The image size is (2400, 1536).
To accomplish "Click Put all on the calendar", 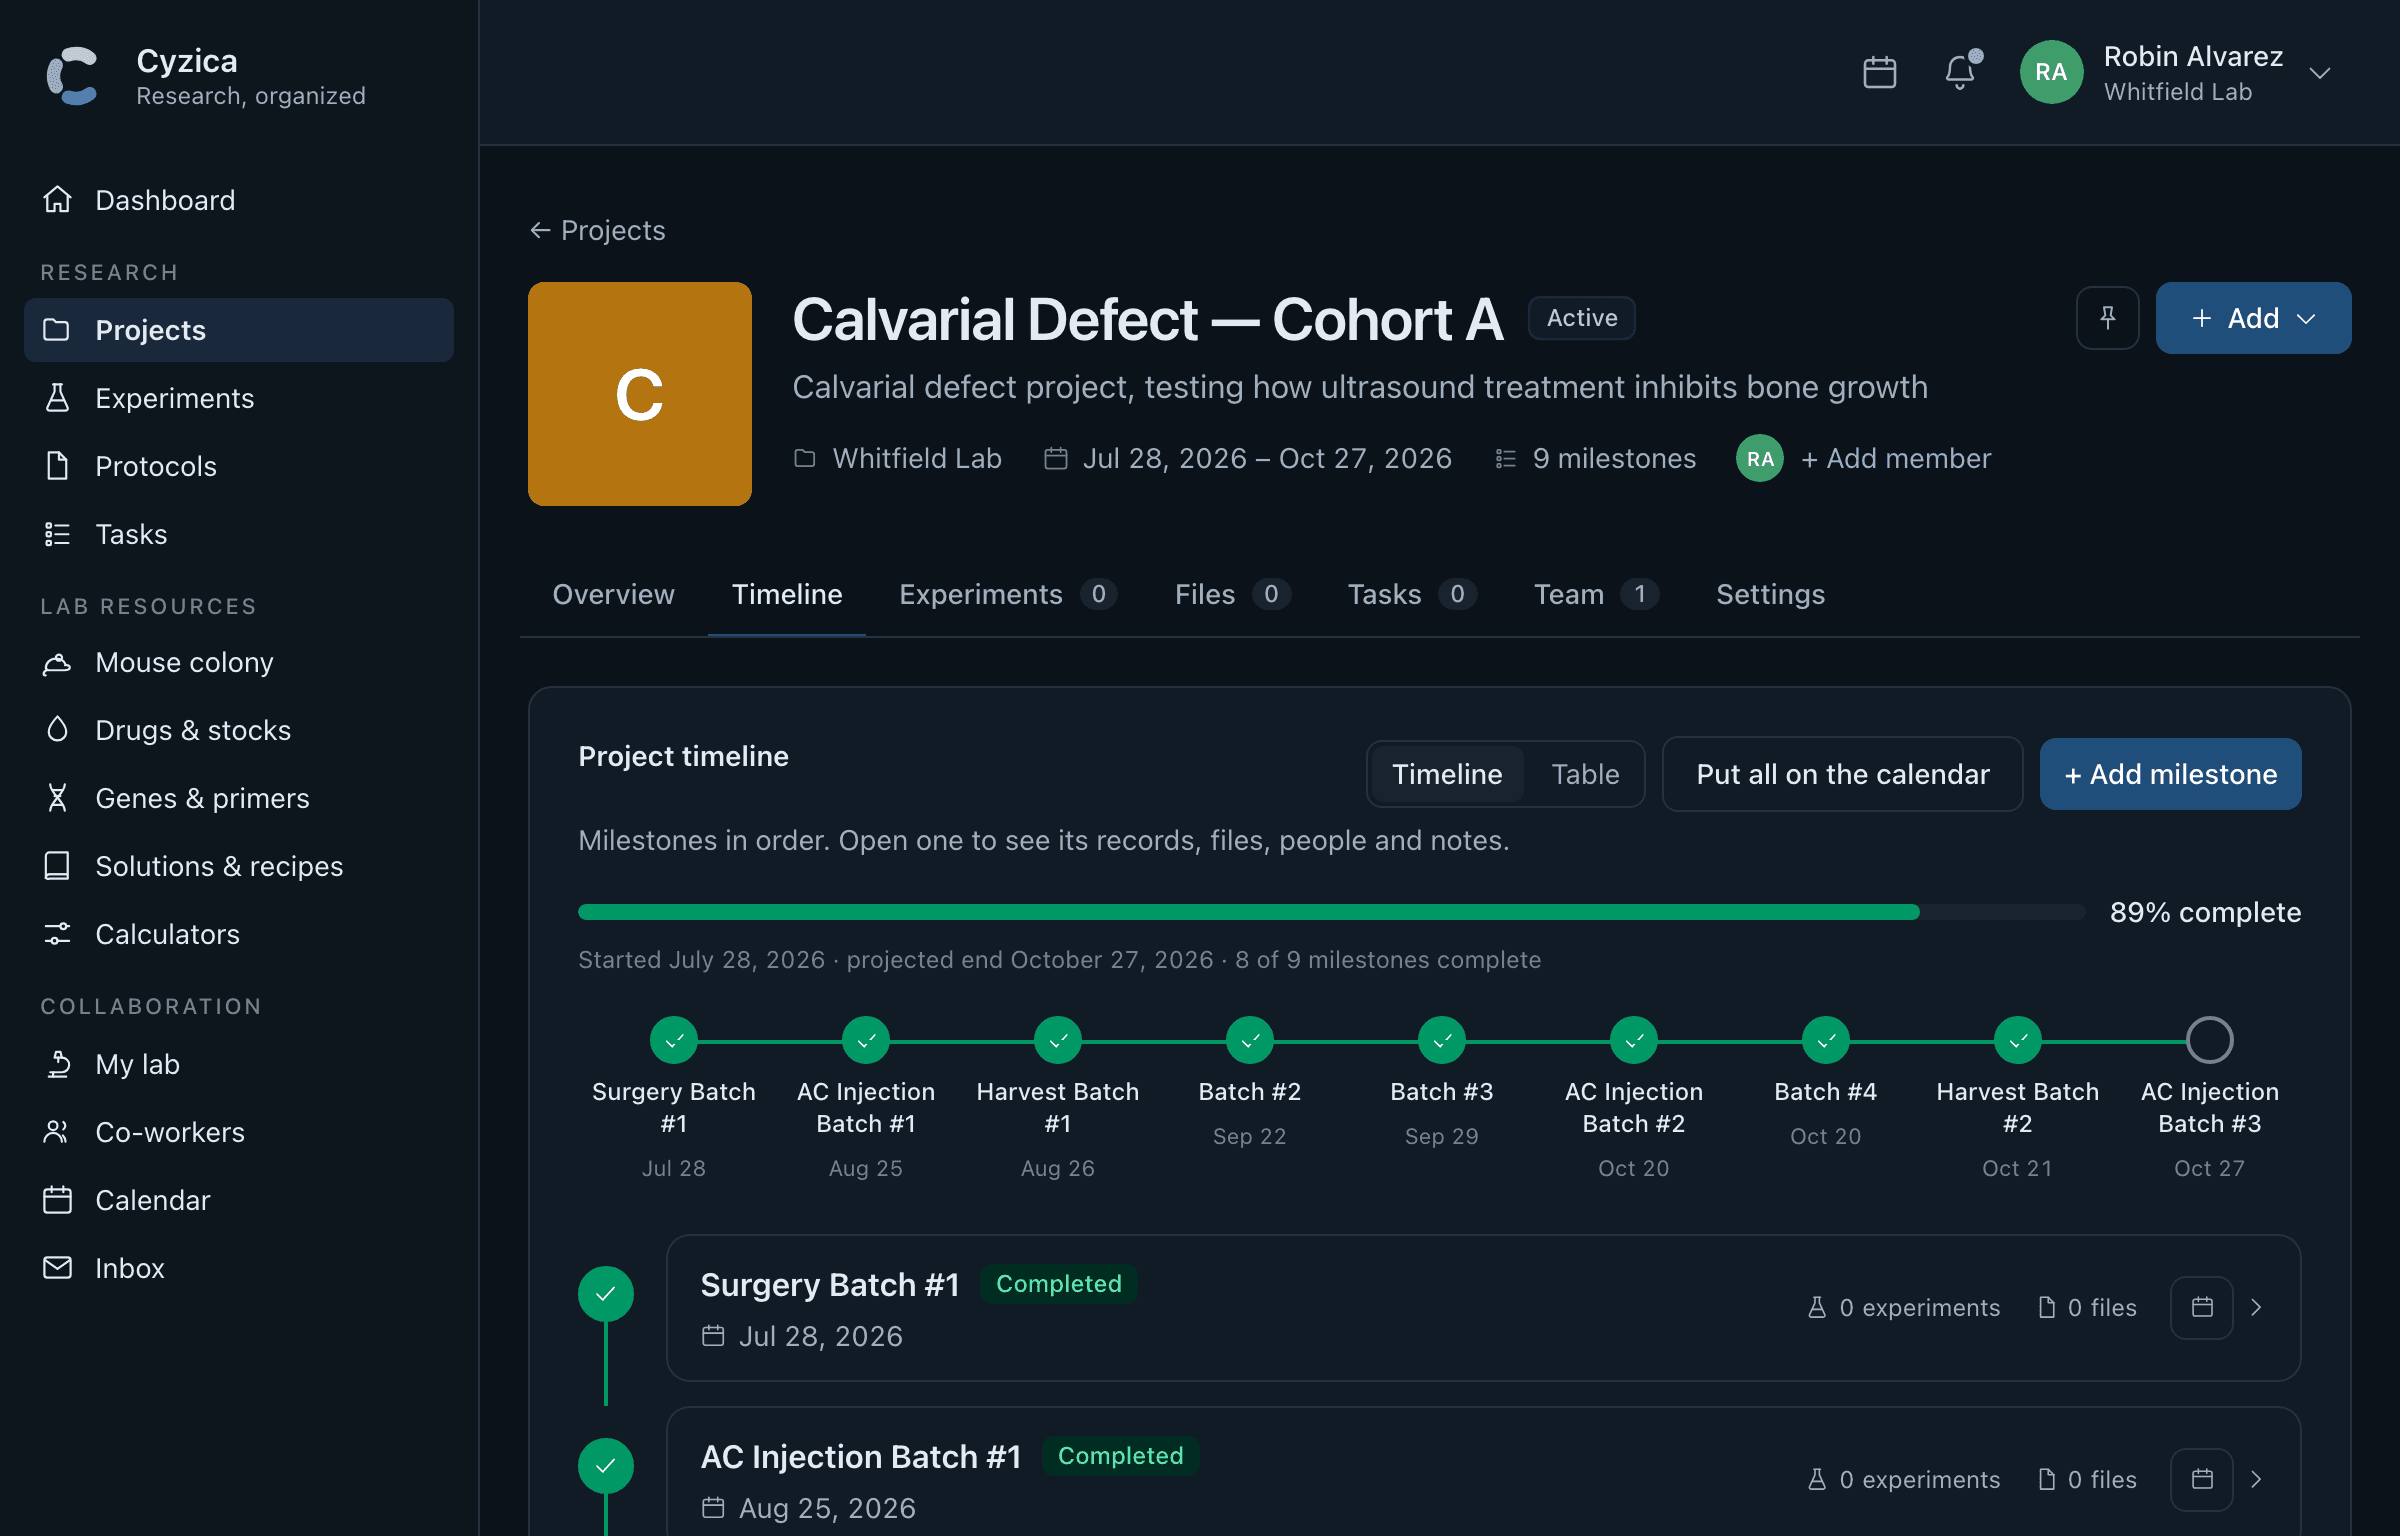I will tap(1842, 774).
